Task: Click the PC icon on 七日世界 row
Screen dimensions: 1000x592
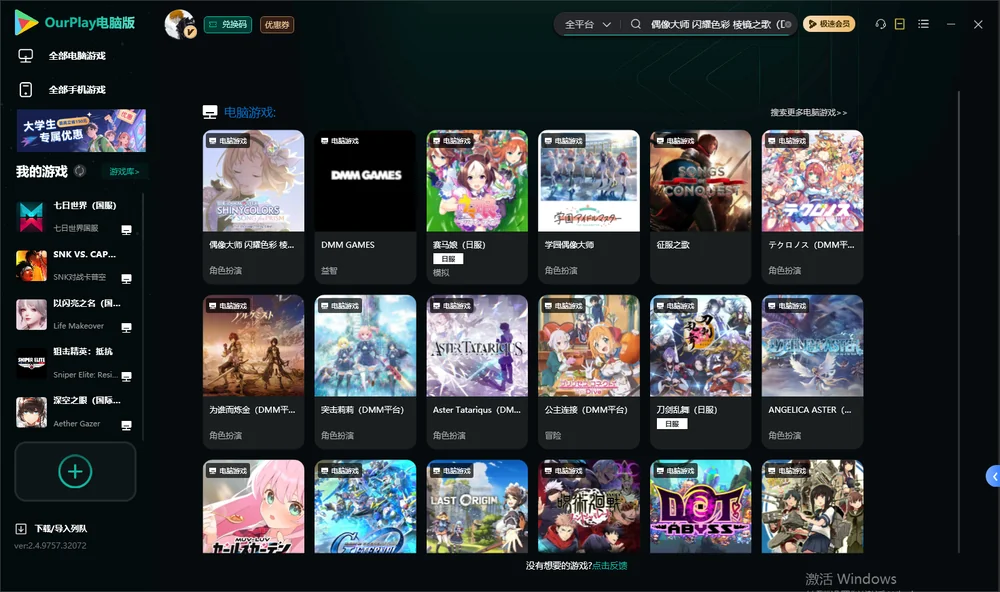Action: [126, 230]
